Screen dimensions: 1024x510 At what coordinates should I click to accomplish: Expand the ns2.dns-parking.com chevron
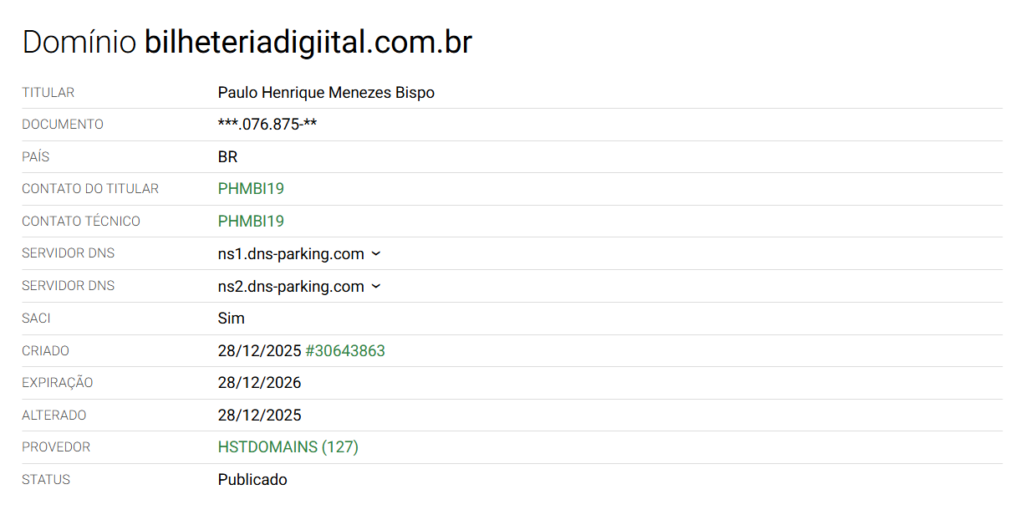point(376,287)
